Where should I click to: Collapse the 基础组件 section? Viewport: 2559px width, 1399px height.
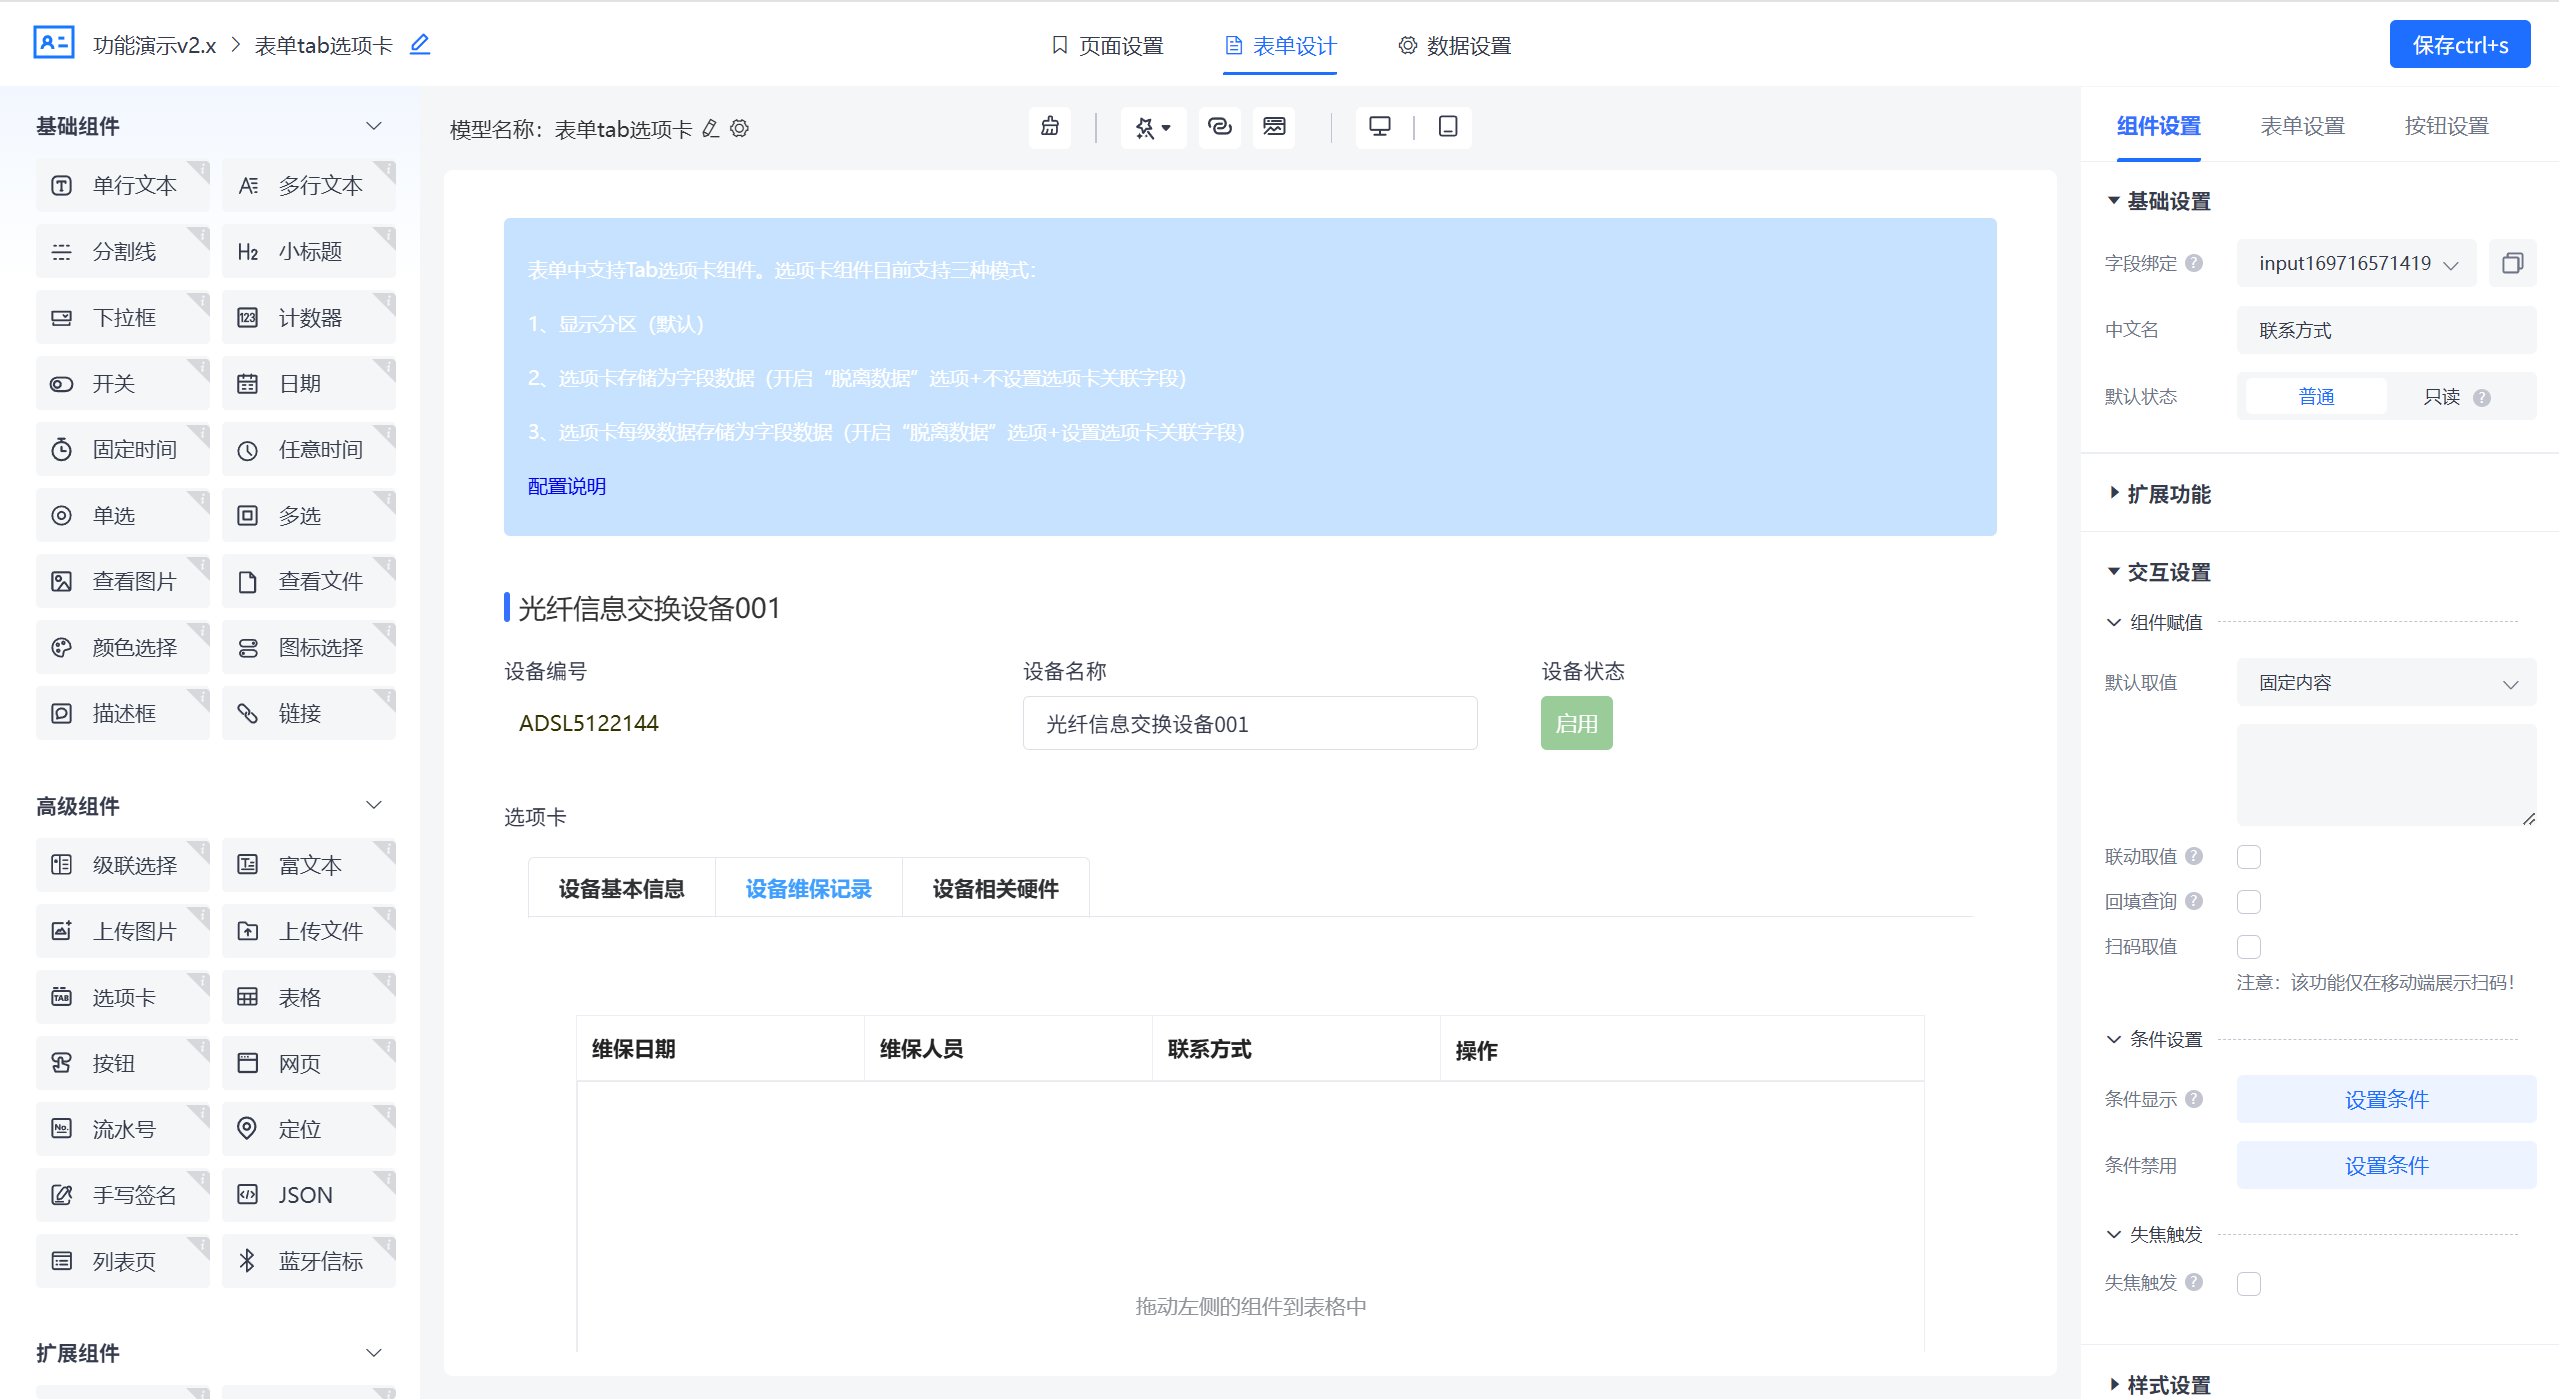pos(373,125)
